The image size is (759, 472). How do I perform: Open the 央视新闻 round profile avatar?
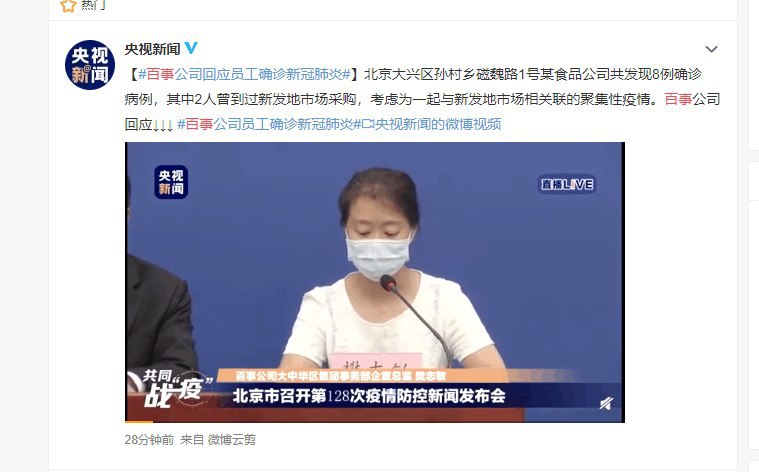(x=90, y=65)
